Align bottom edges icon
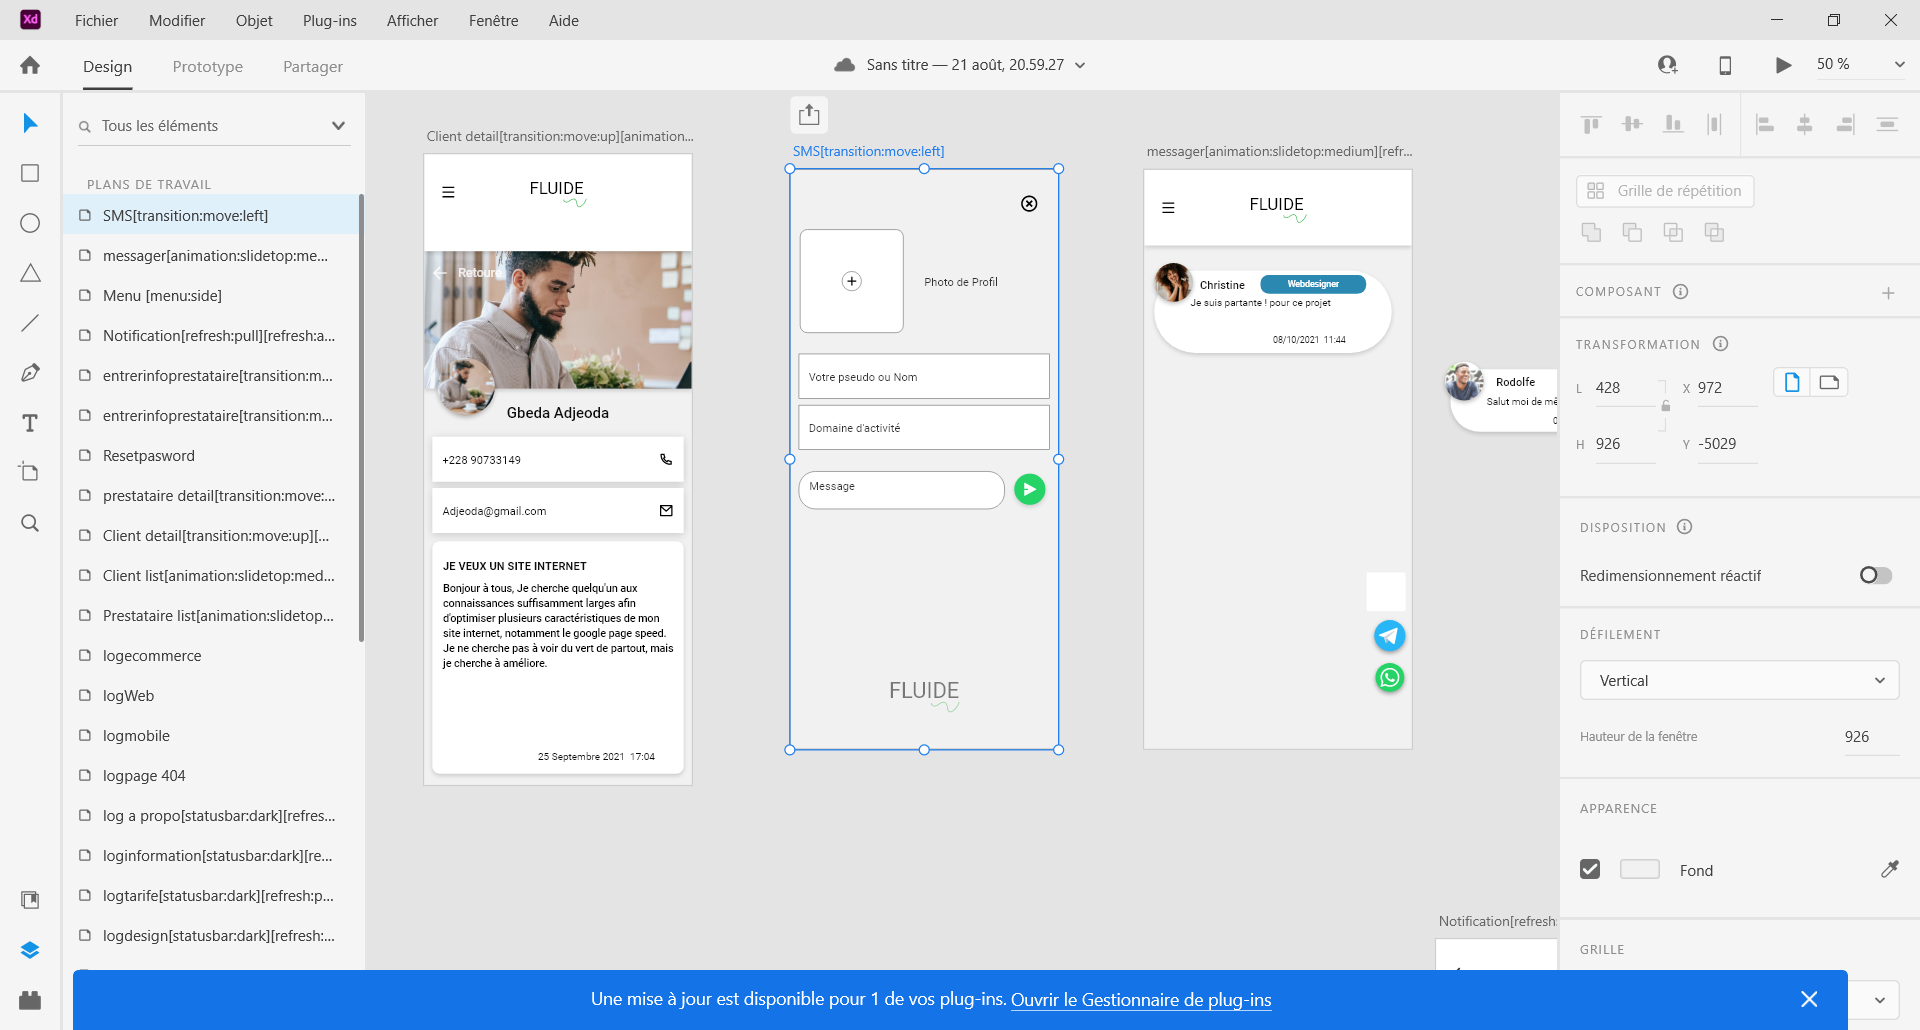Image resolution: width=1920 pixels, height=1030 pixels. pyautogui.click(x=1673, y=124)
